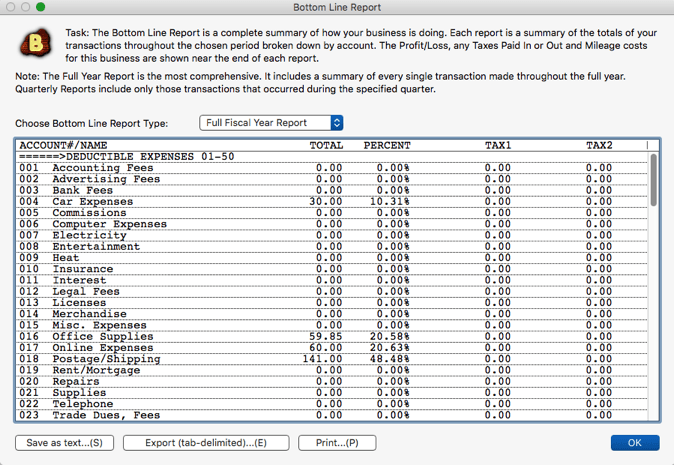Viewport: 674px width, 465px height.
Task: Select the 021 Supplies row
Action: [x=332, y=393]
